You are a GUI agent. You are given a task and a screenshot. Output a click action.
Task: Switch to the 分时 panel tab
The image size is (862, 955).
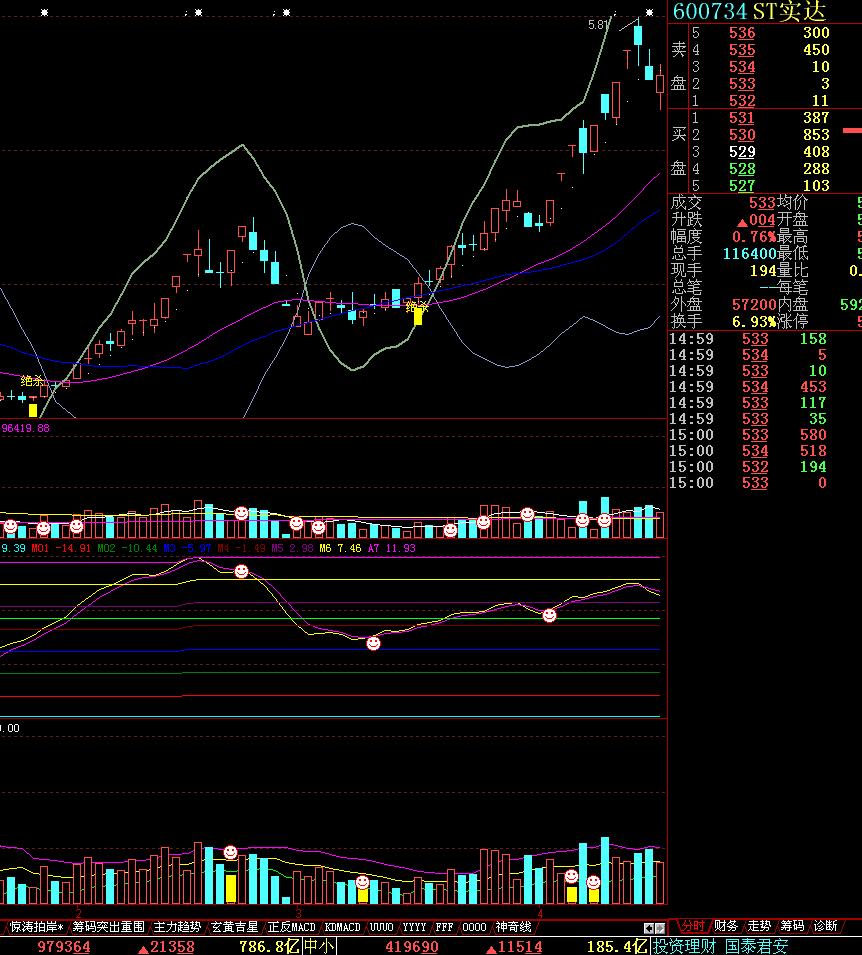(x=692, y=926)
